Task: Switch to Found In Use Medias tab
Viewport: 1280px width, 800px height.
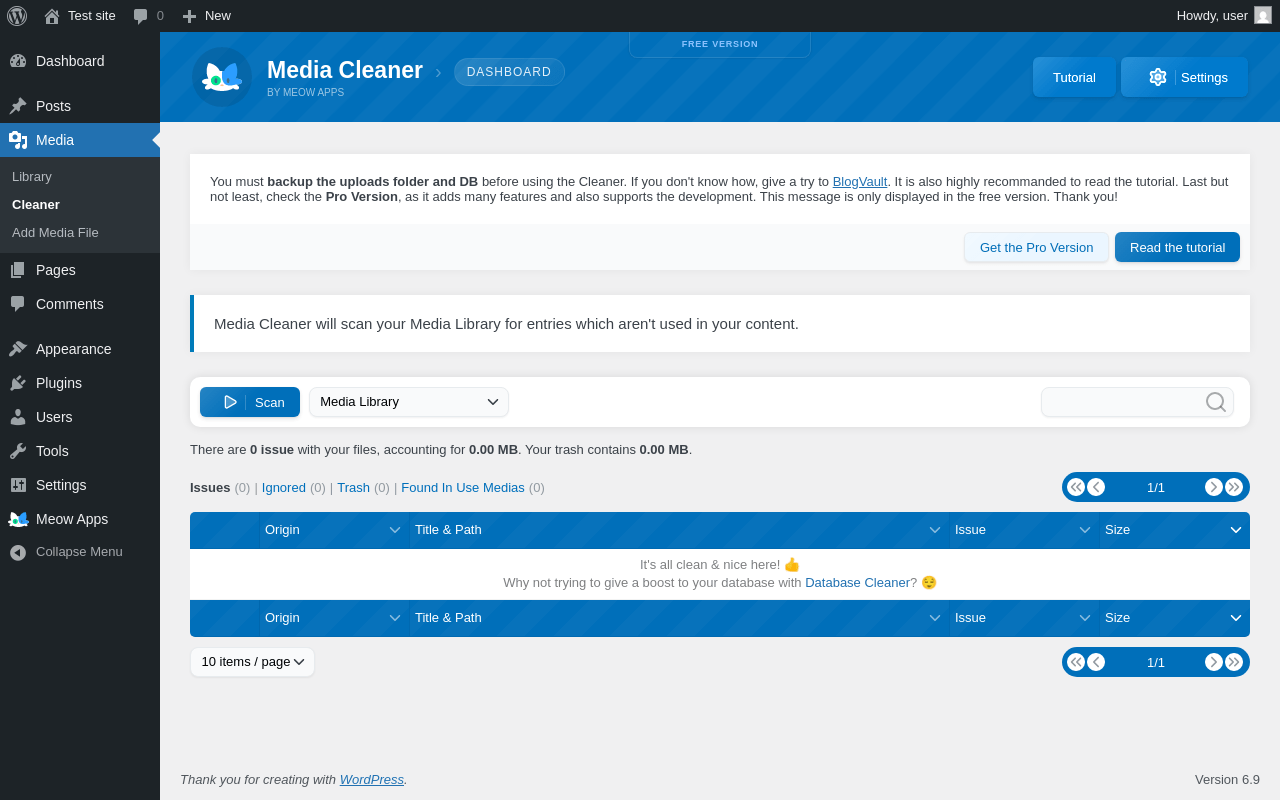Action: 463,488
